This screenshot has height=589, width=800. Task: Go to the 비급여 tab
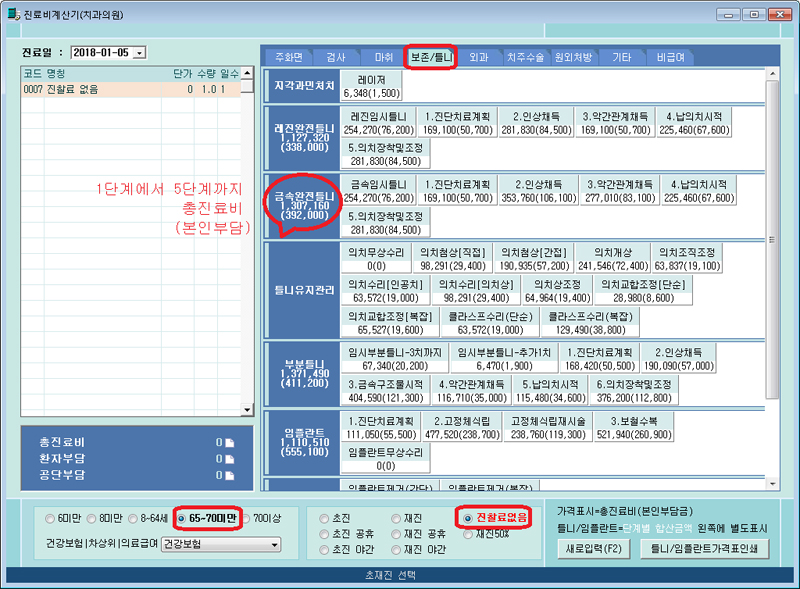click(x=669, y=57)
